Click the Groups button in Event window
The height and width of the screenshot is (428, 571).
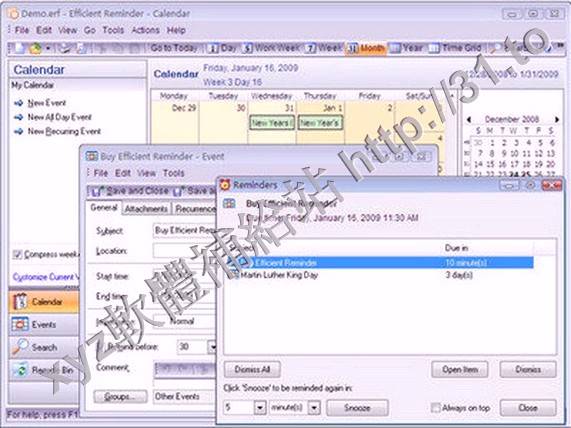[x=121, y=396]
